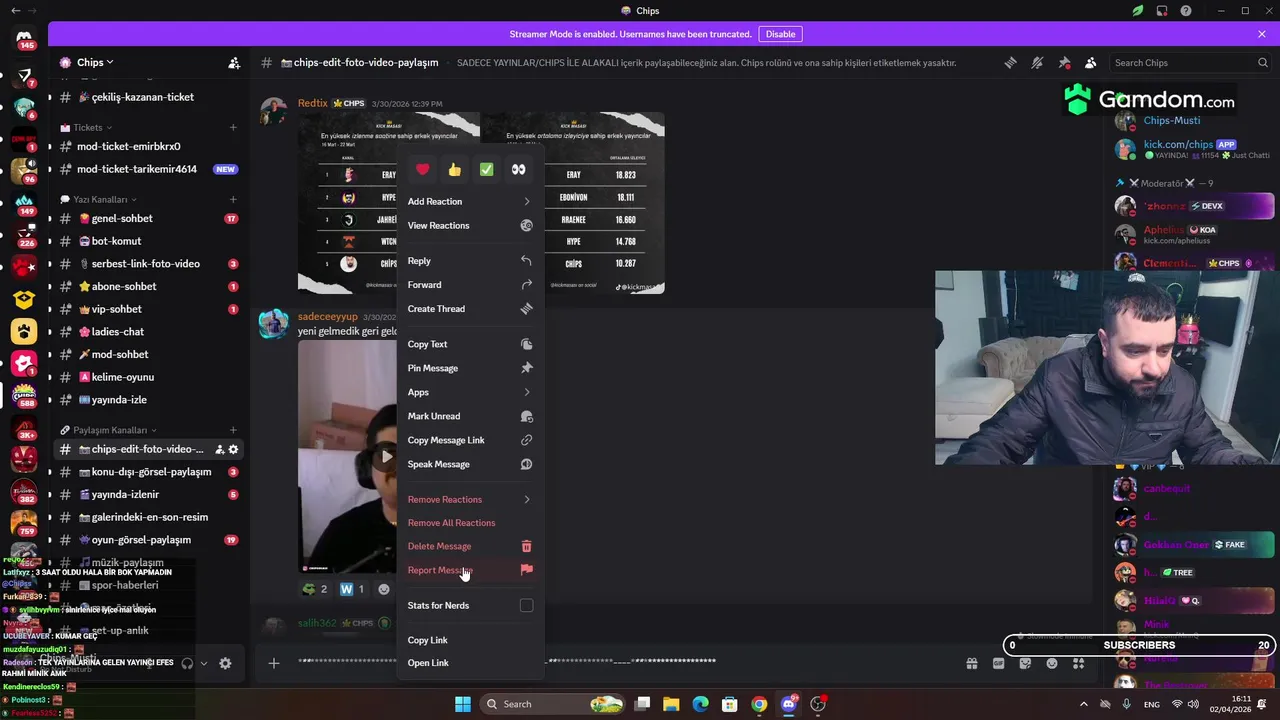Open the leaderboard image by Redtix

pos(481,204)
